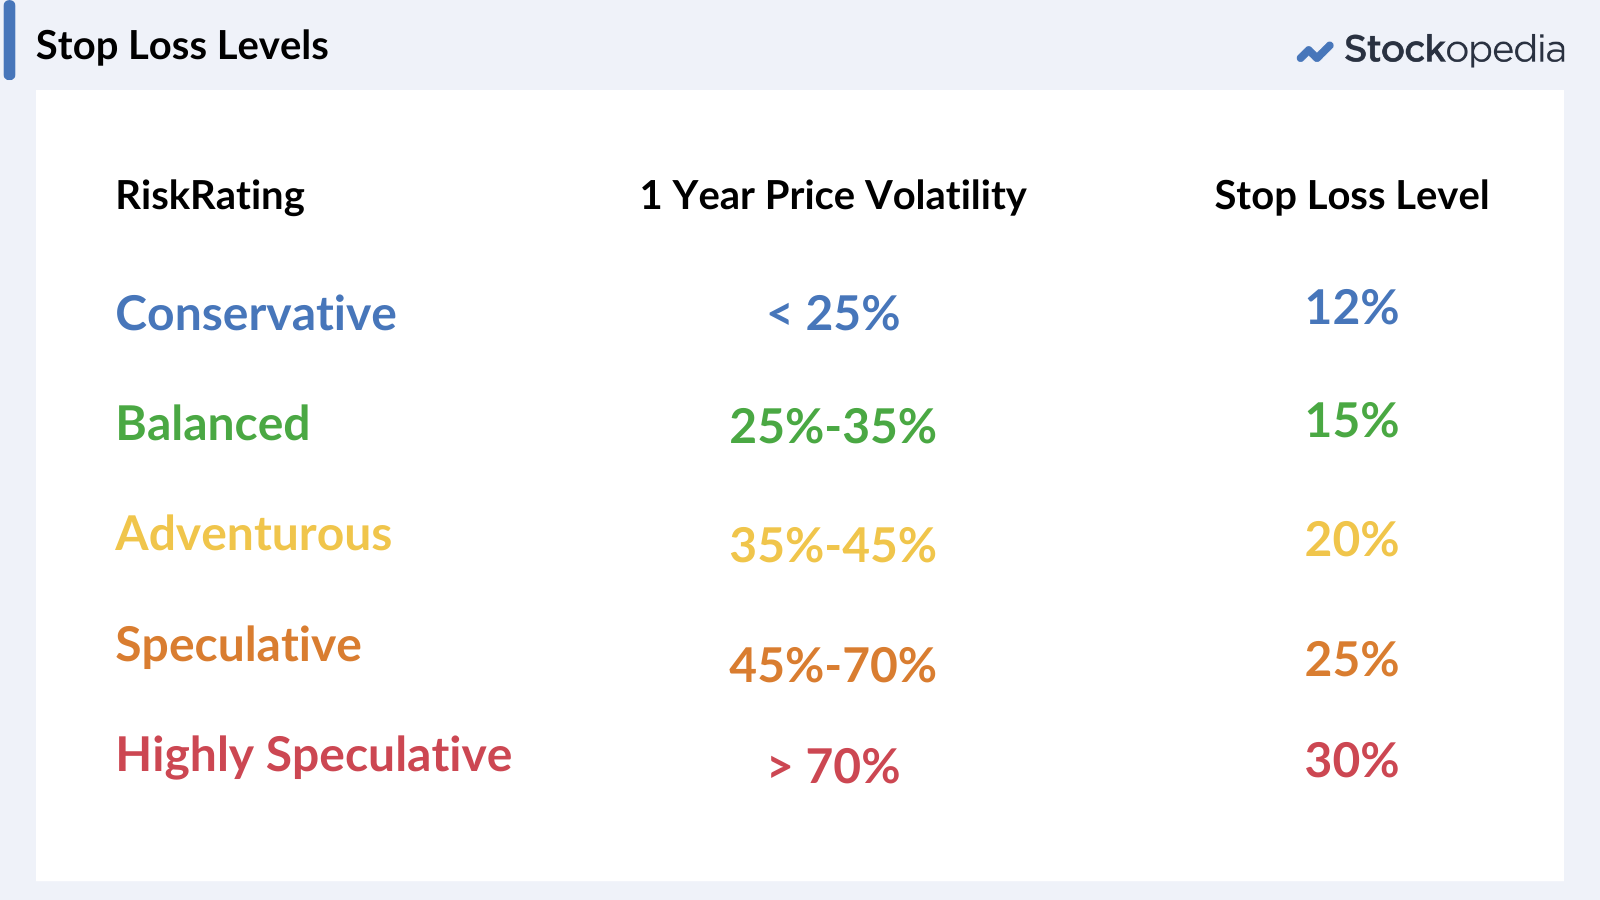Click the Adventurous risk rating label
Screen dimensions: 1600x900
tap(254, 534)
